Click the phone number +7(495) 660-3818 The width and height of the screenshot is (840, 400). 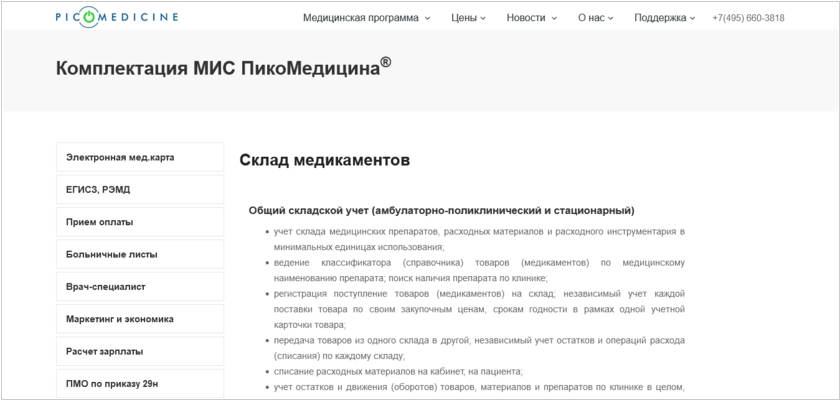click(748, 18)
